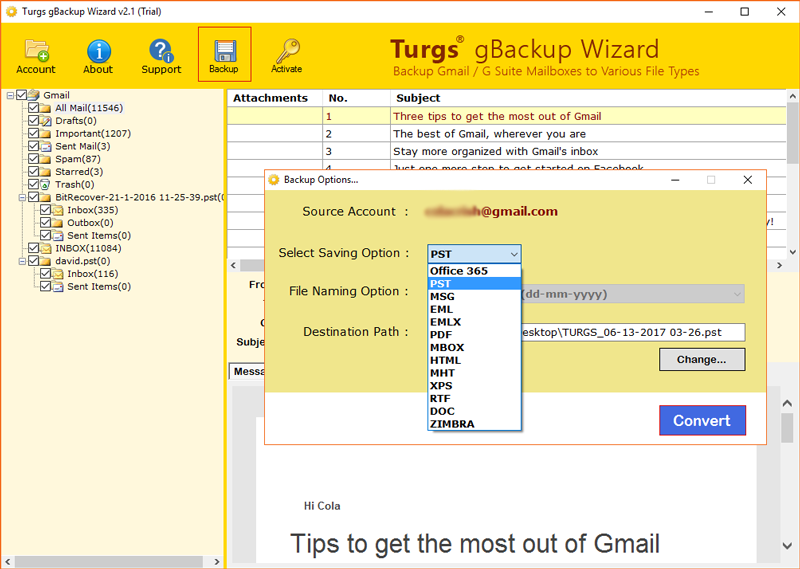Click the Spam folder icon
The width and height of the screenshot is (800, 569).
45,159
